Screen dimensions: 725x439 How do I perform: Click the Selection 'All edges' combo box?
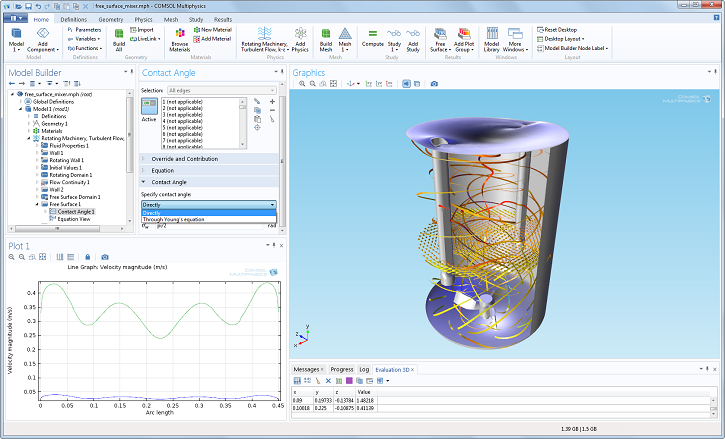tap(221, 90)
